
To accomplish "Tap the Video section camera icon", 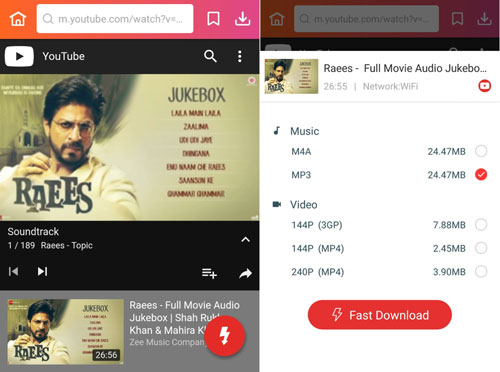I will [x=277, y=204].
